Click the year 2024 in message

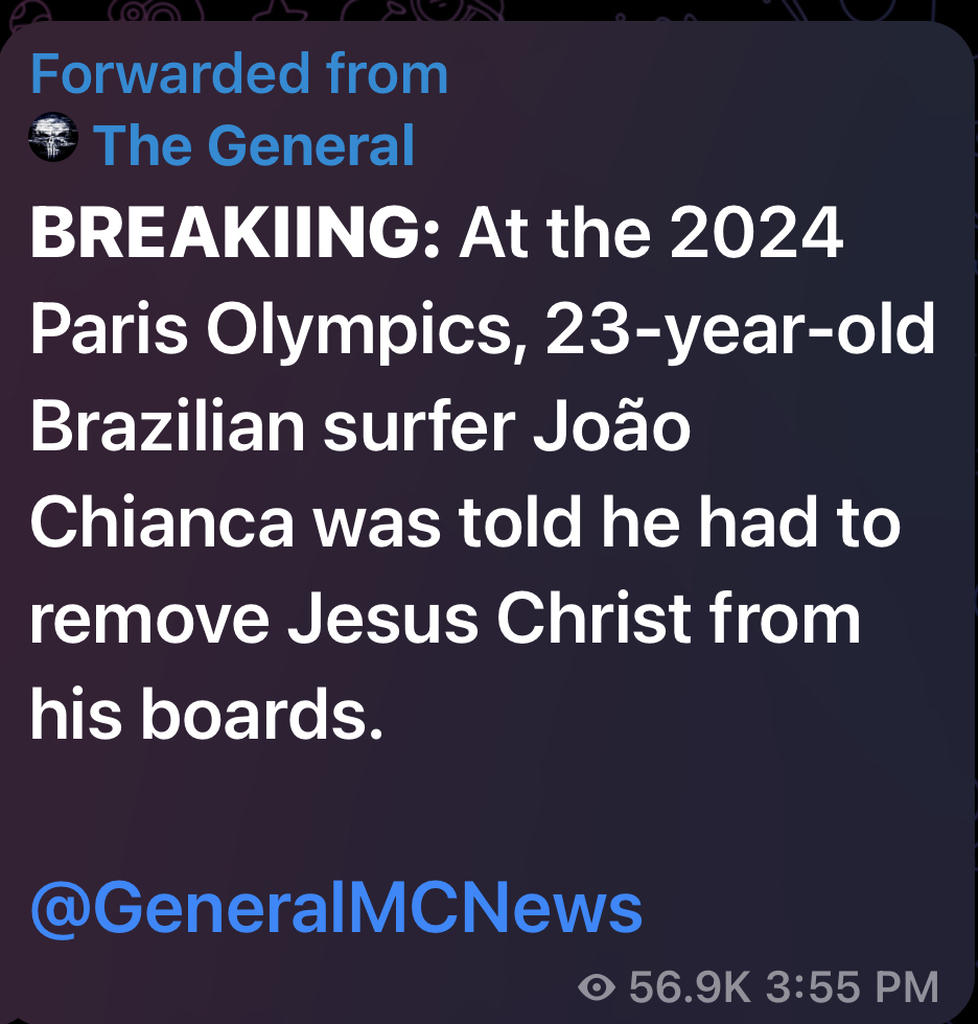756,233
